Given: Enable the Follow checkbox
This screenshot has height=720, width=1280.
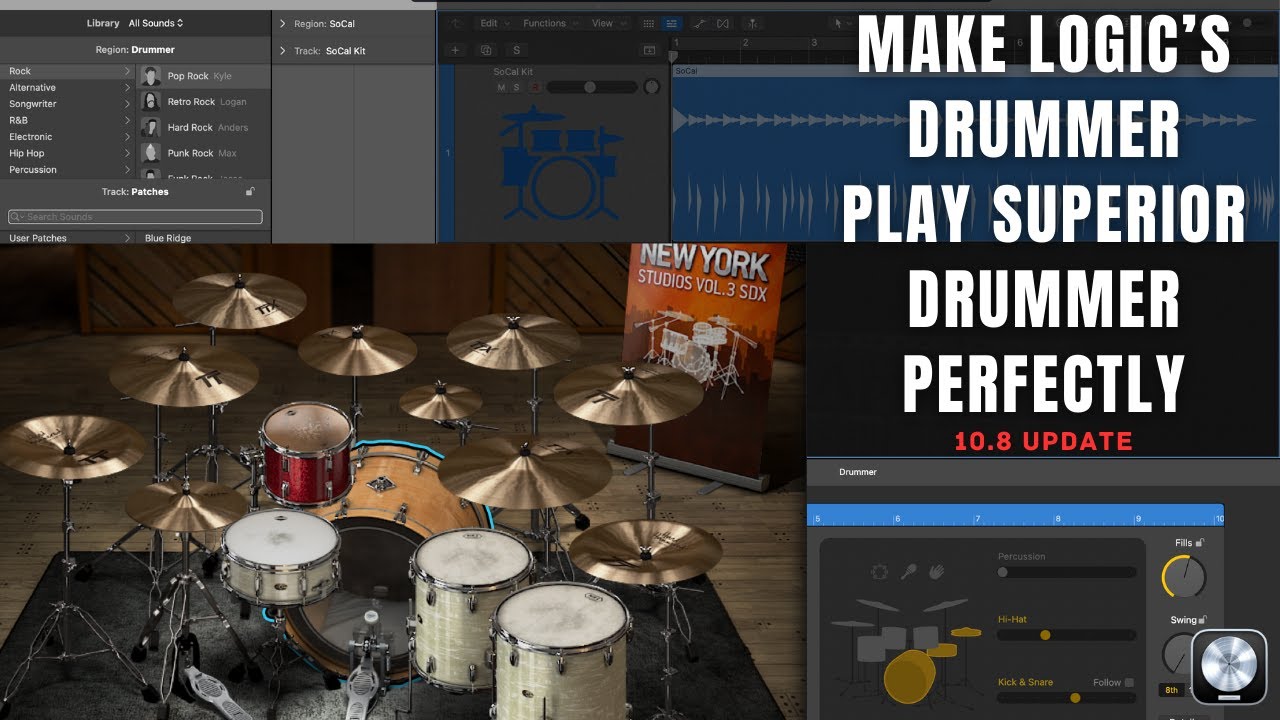Looking at the screenshot, I should (1130, 682).
